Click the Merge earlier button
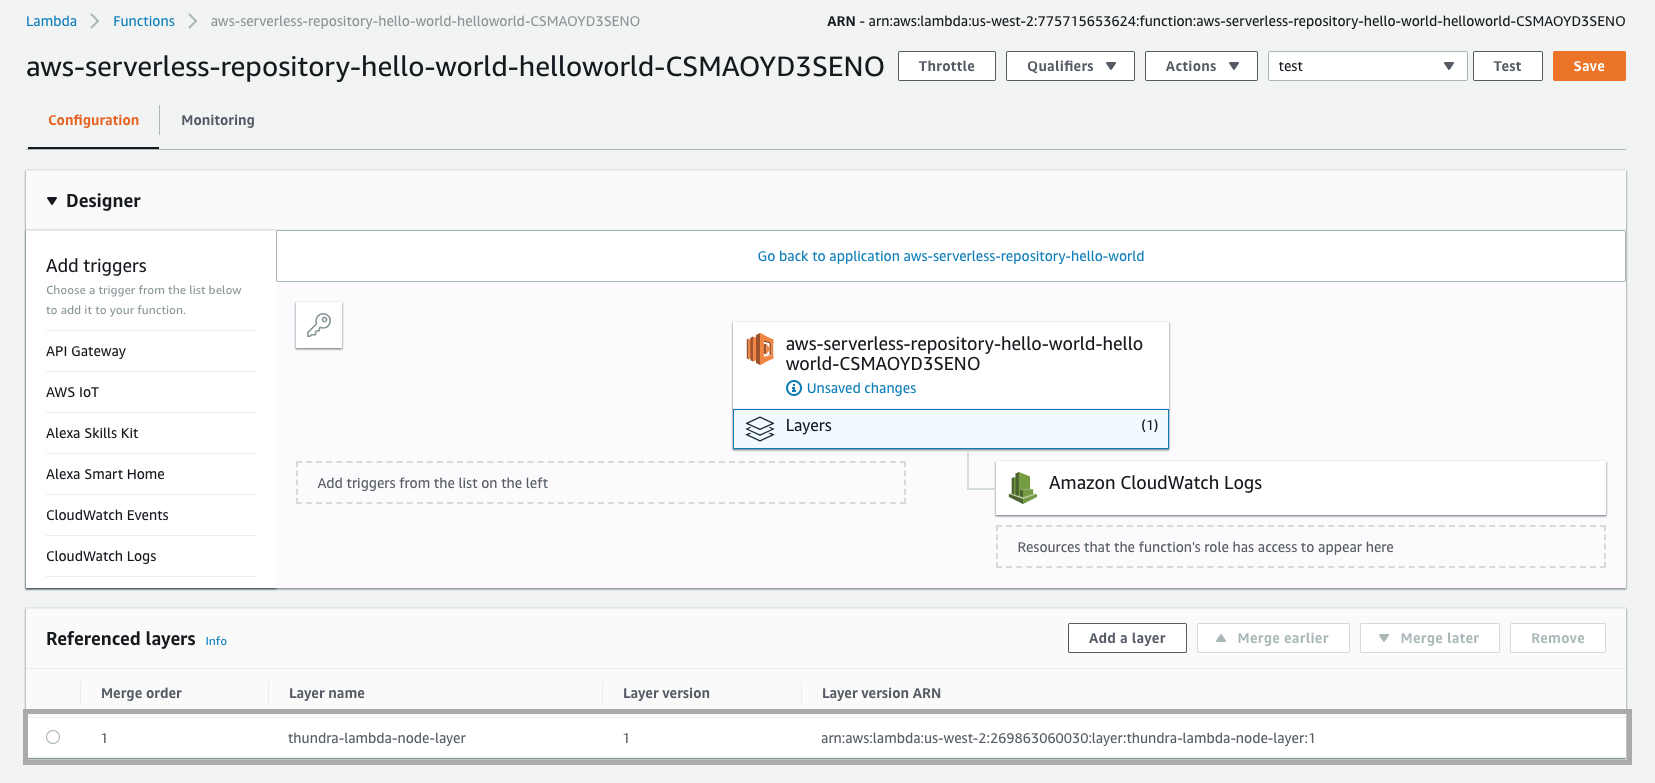The image size is (1655, 783). click(1273, 638)
